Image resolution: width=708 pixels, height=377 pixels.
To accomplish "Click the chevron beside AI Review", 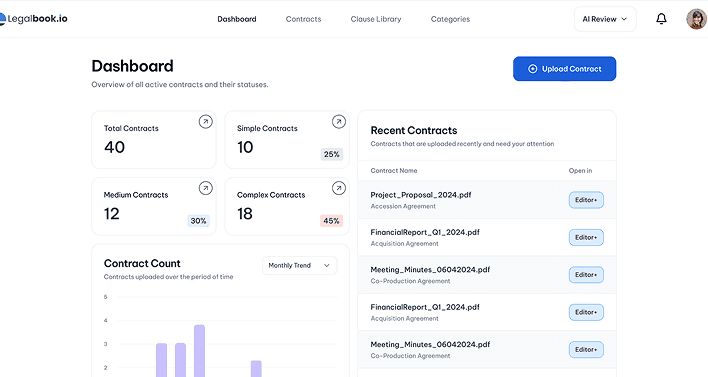I will [x=624, y=19].
